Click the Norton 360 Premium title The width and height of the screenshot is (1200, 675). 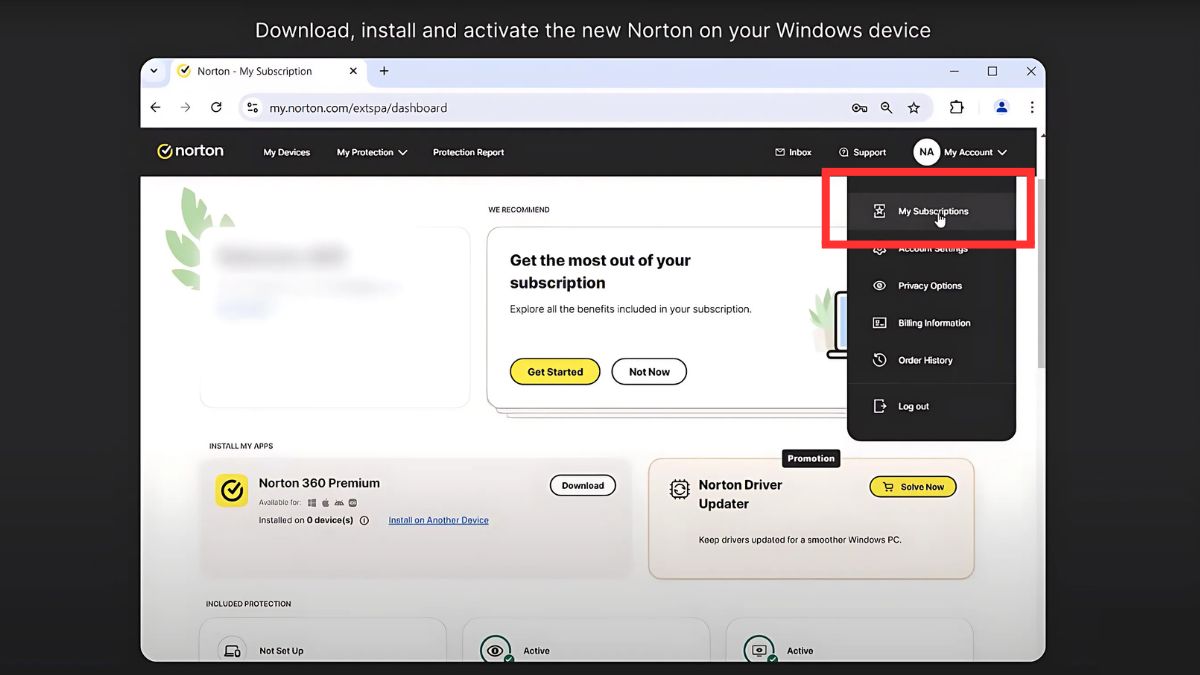(x=319, y=483)
